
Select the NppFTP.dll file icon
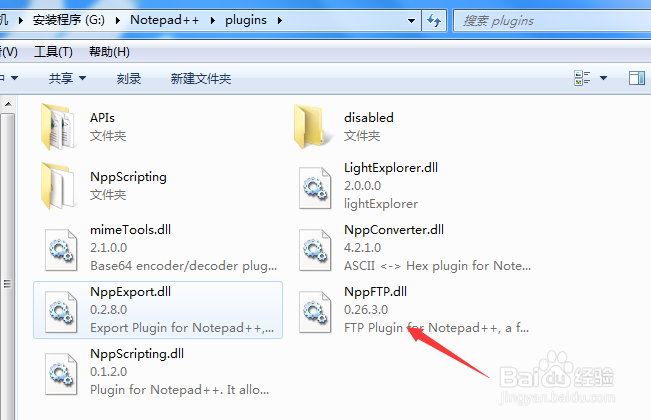pyautogui.click(x=315, y=312)
